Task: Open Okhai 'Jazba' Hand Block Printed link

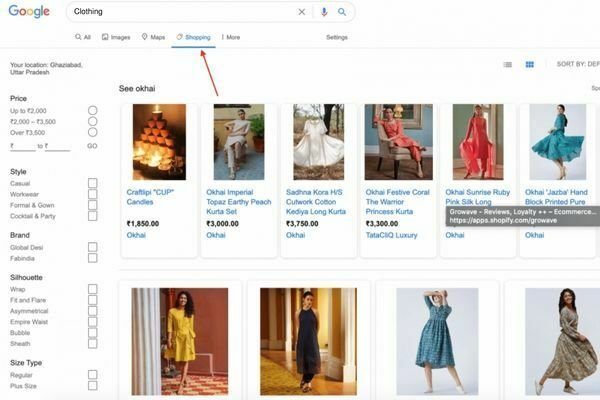Action: tap(556, 197)
